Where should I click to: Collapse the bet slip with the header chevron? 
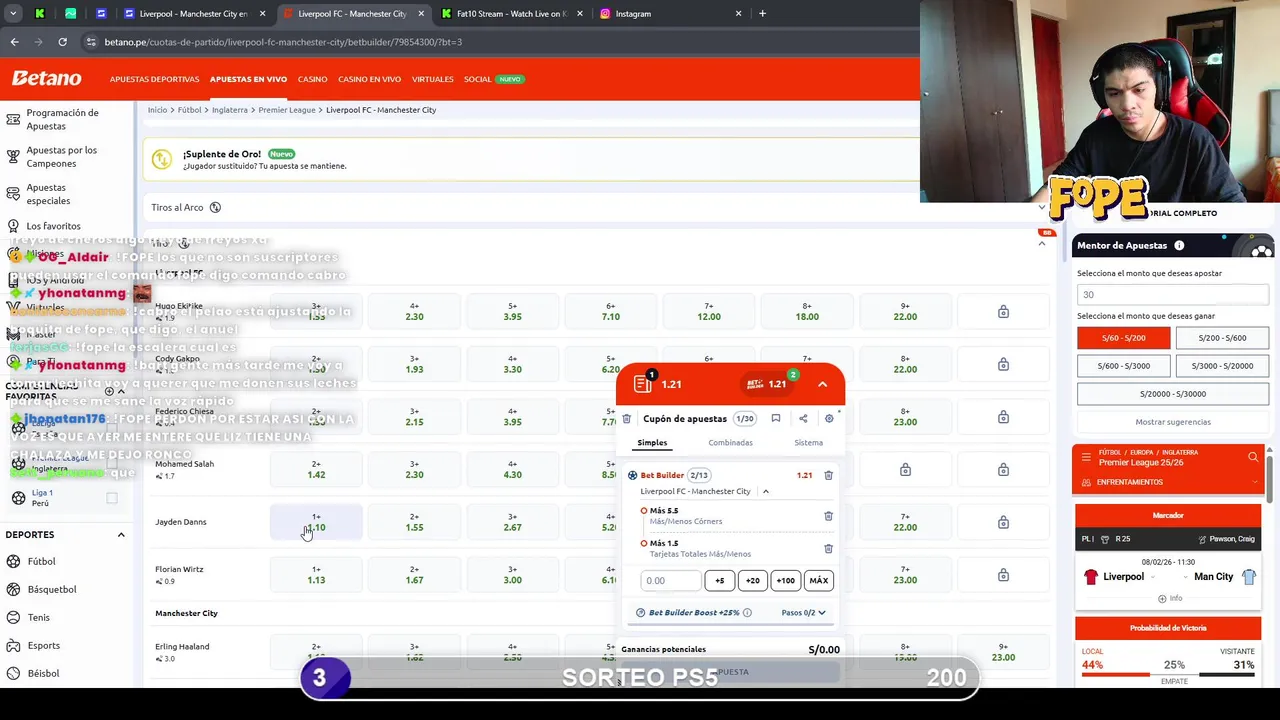point(822,384)
